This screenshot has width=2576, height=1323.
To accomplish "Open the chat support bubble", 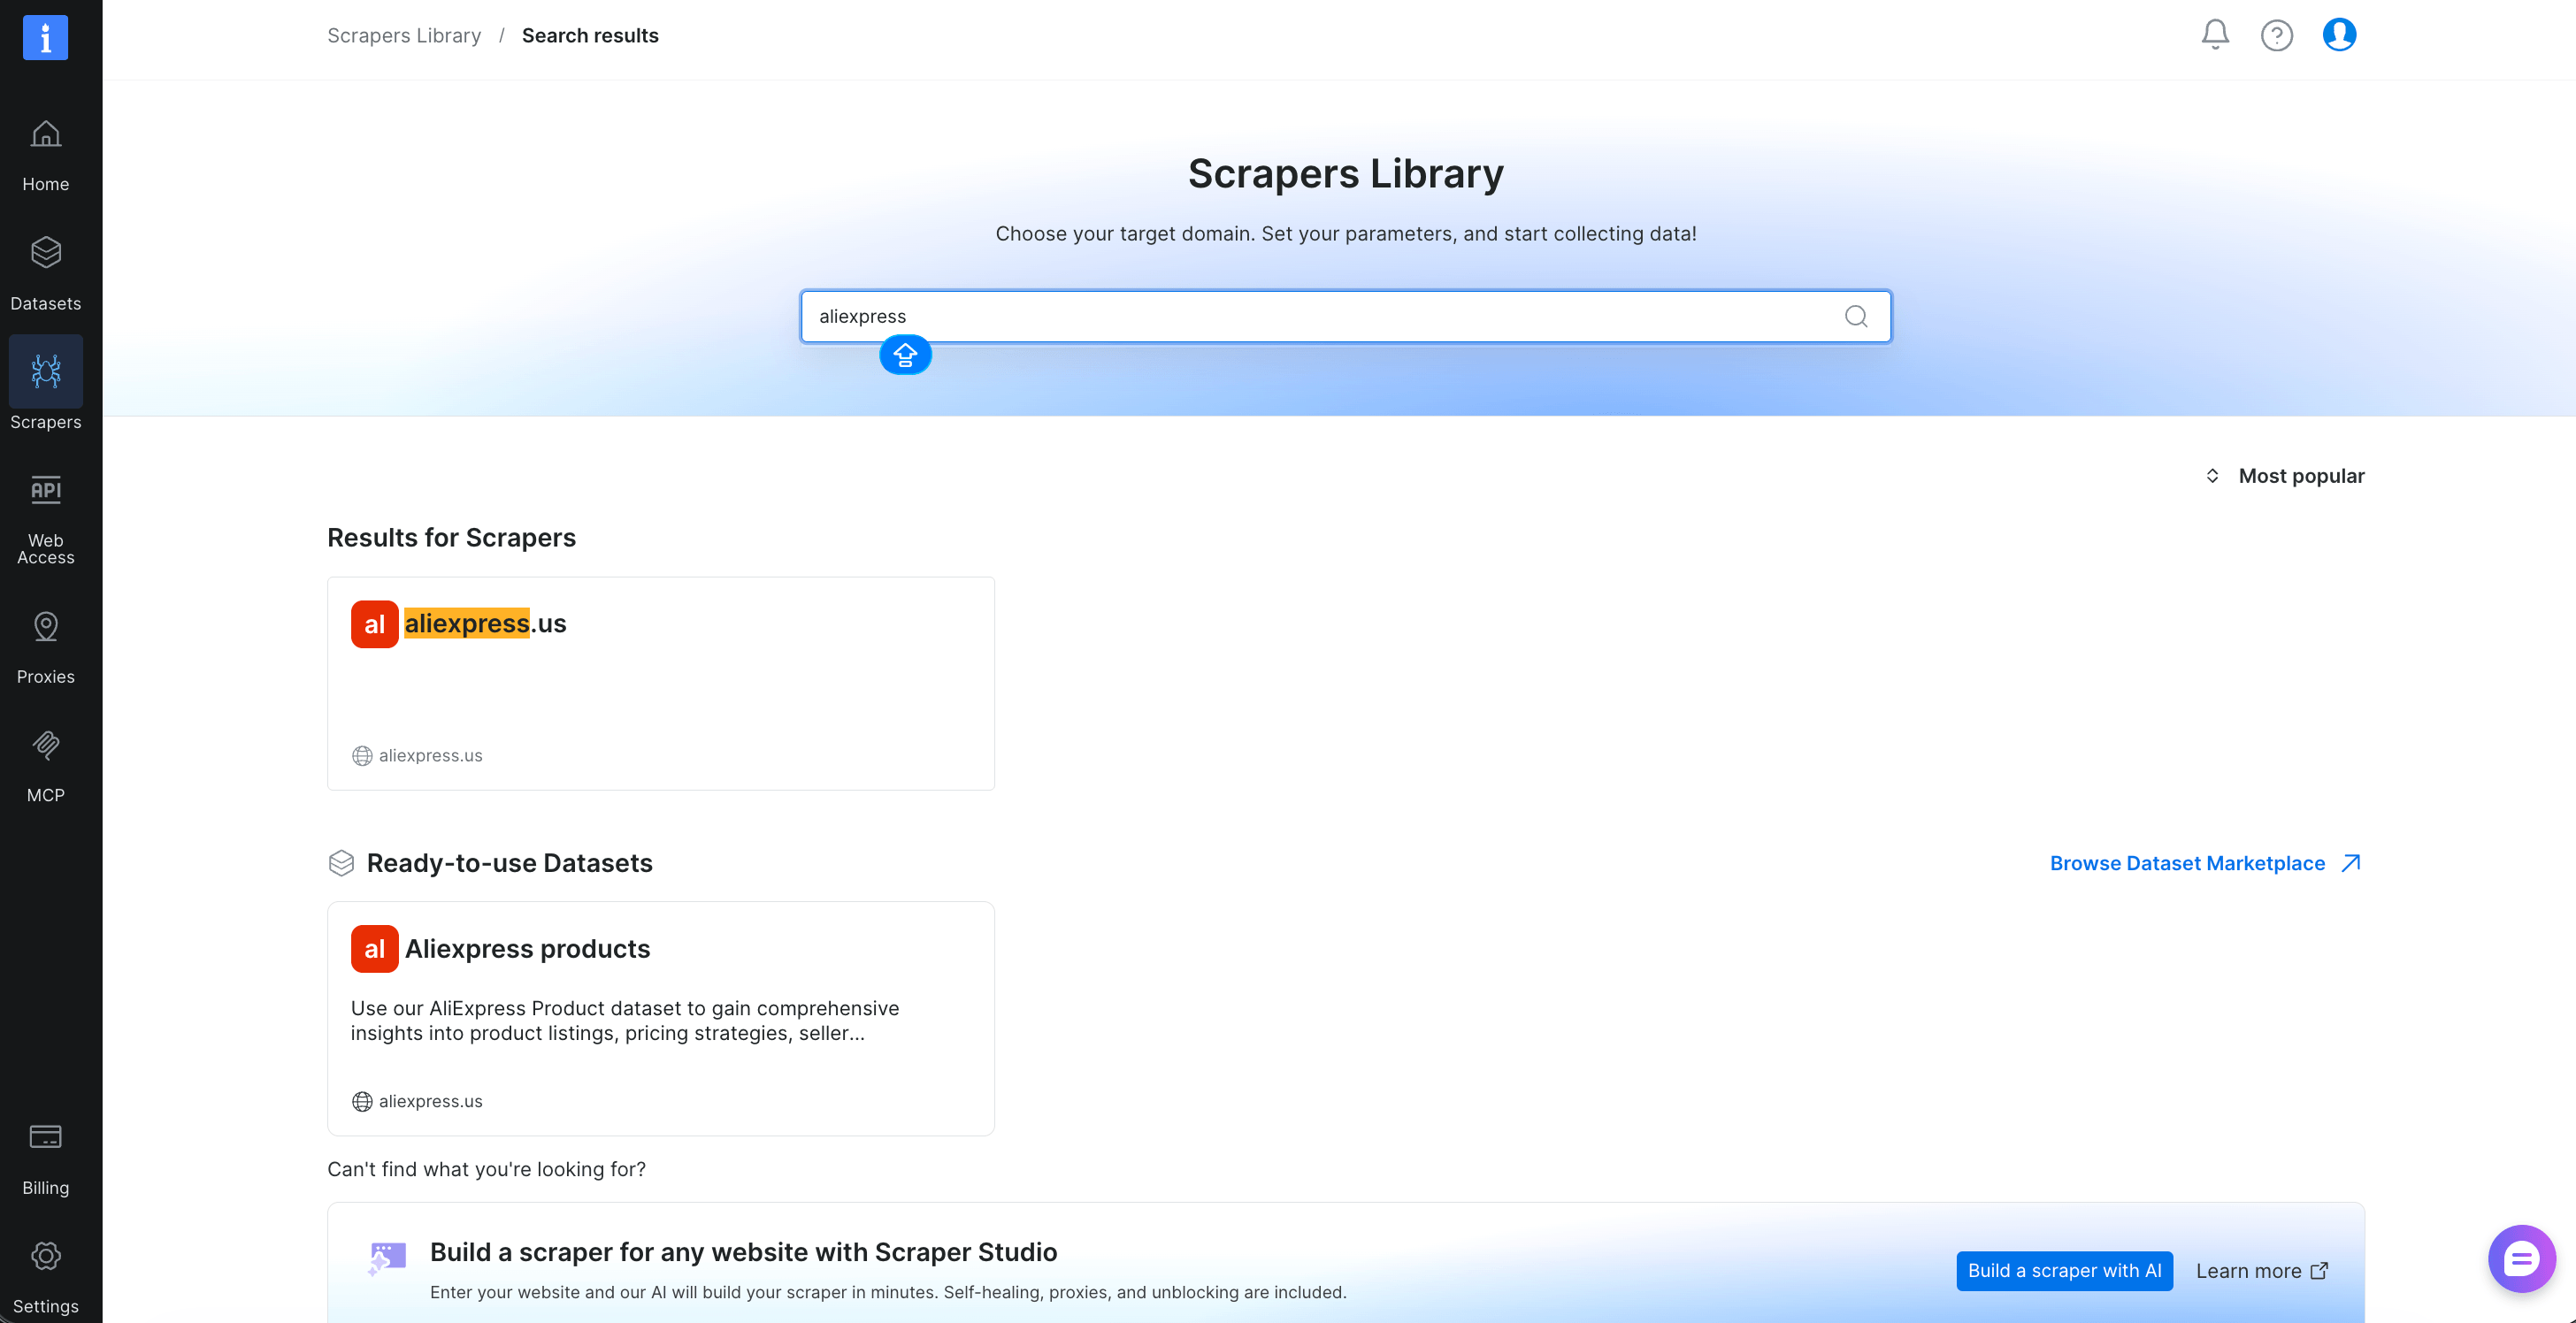I will 2521,1259.
